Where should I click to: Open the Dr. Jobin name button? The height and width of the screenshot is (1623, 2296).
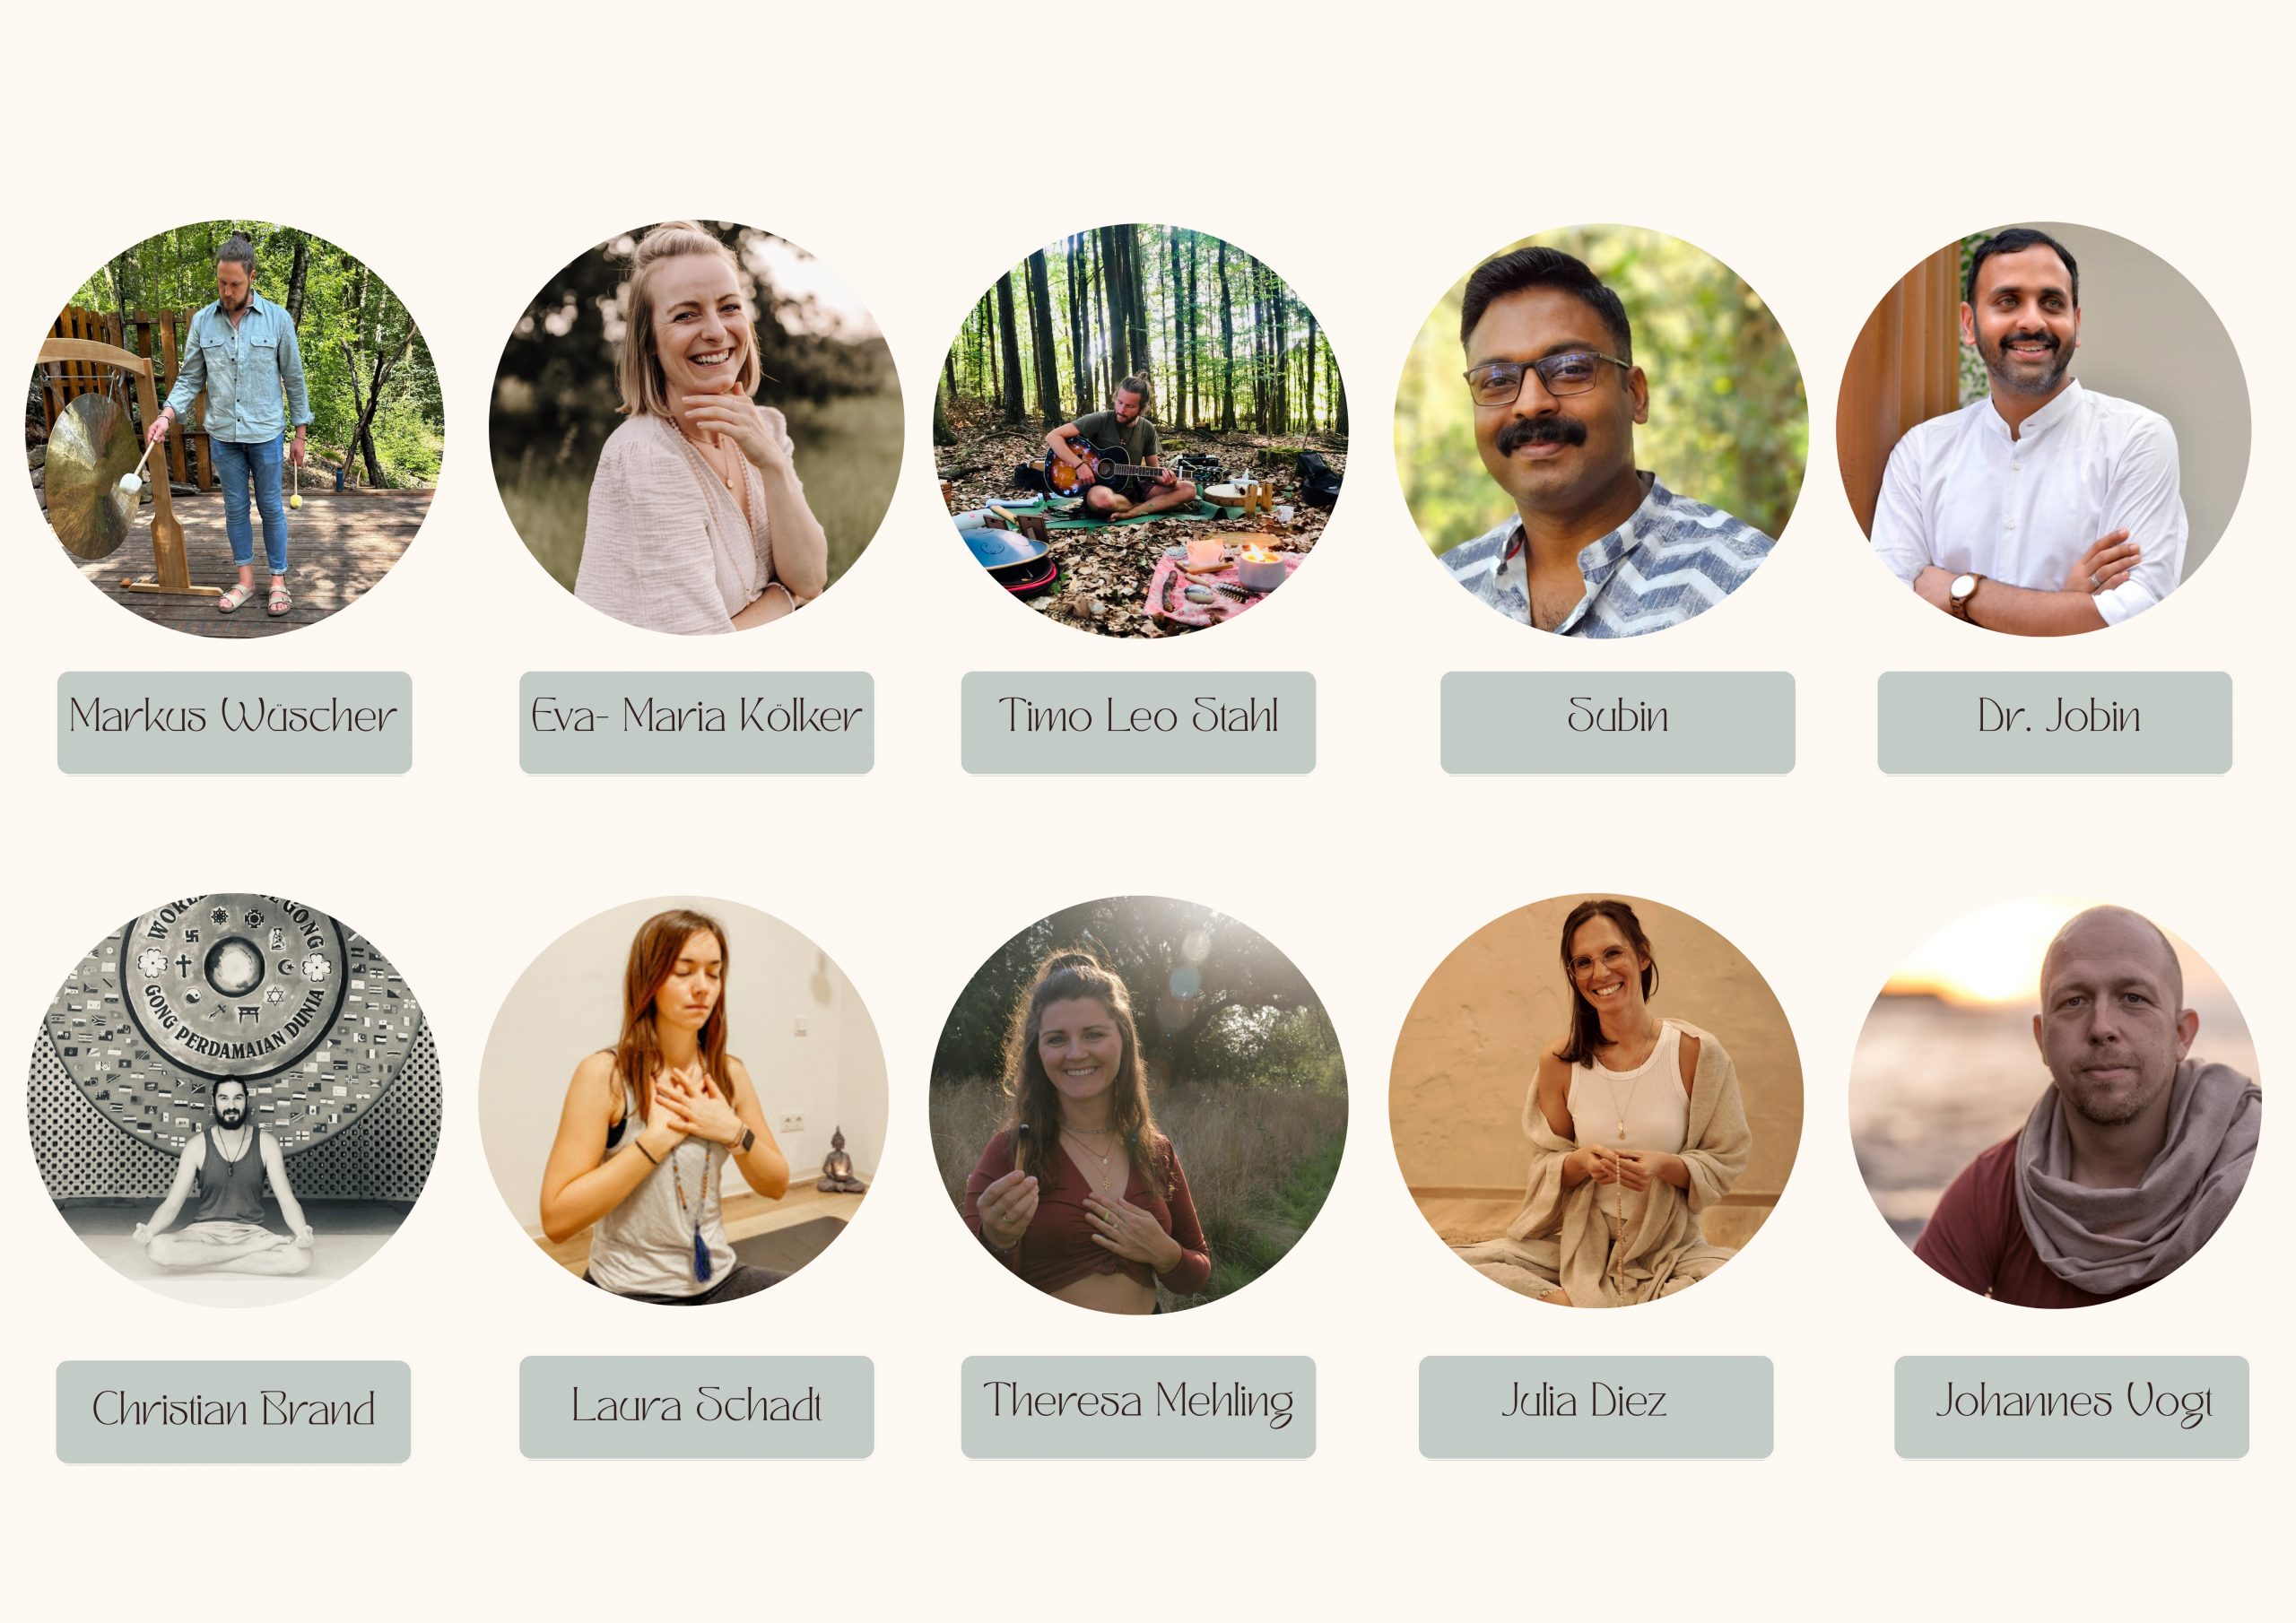[x=2054, y=722]
